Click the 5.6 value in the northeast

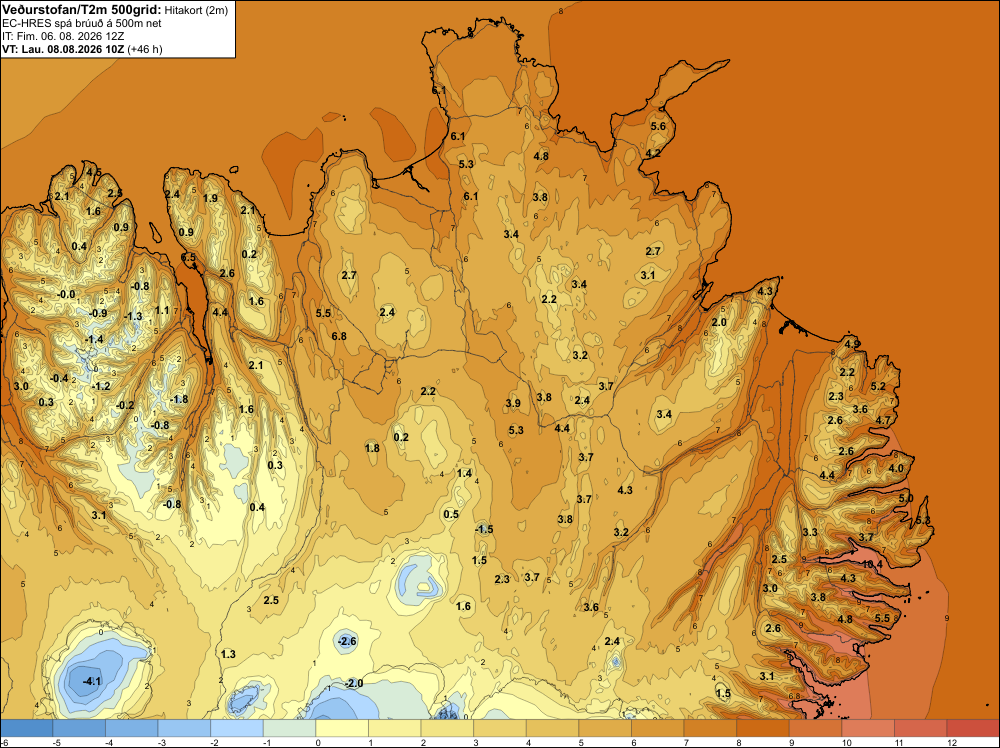(658, 126)
